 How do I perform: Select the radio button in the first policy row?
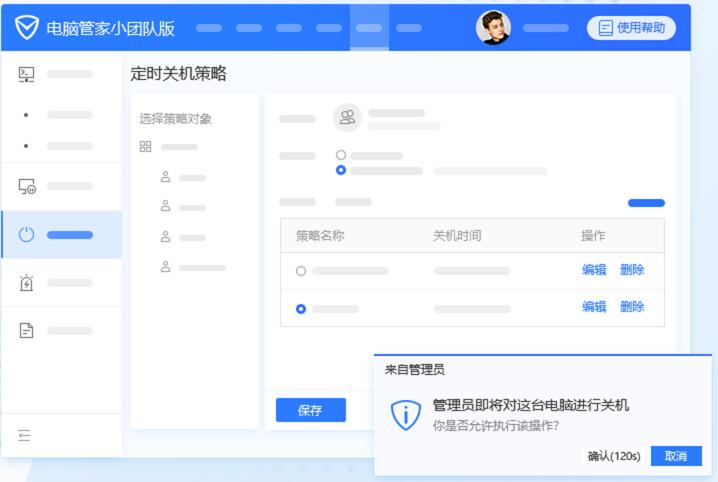pos(301,271)
